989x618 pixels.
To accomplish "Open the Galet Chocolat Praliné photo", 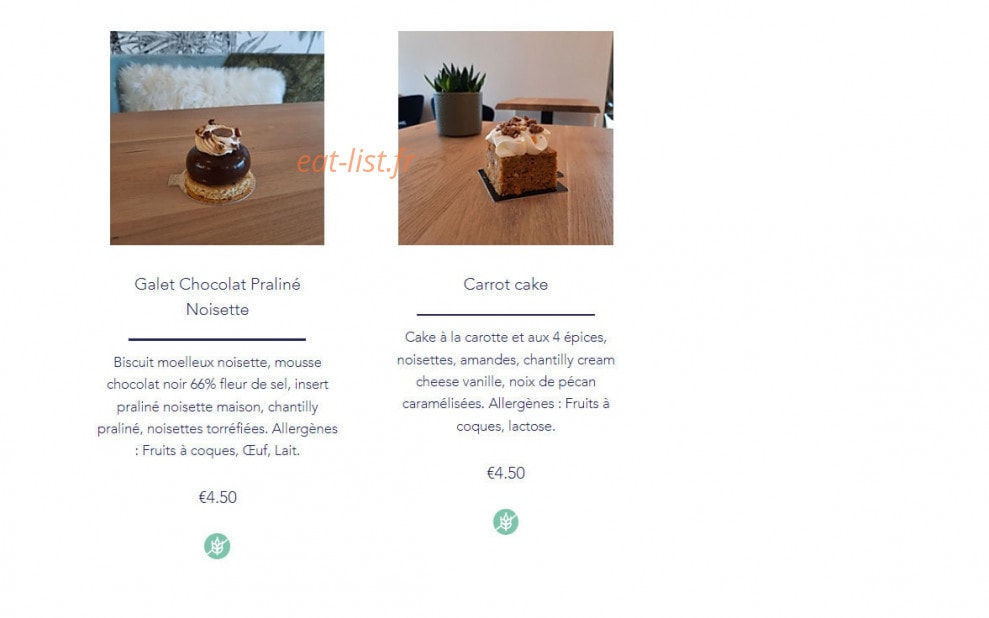I will [x=217, y=137].
